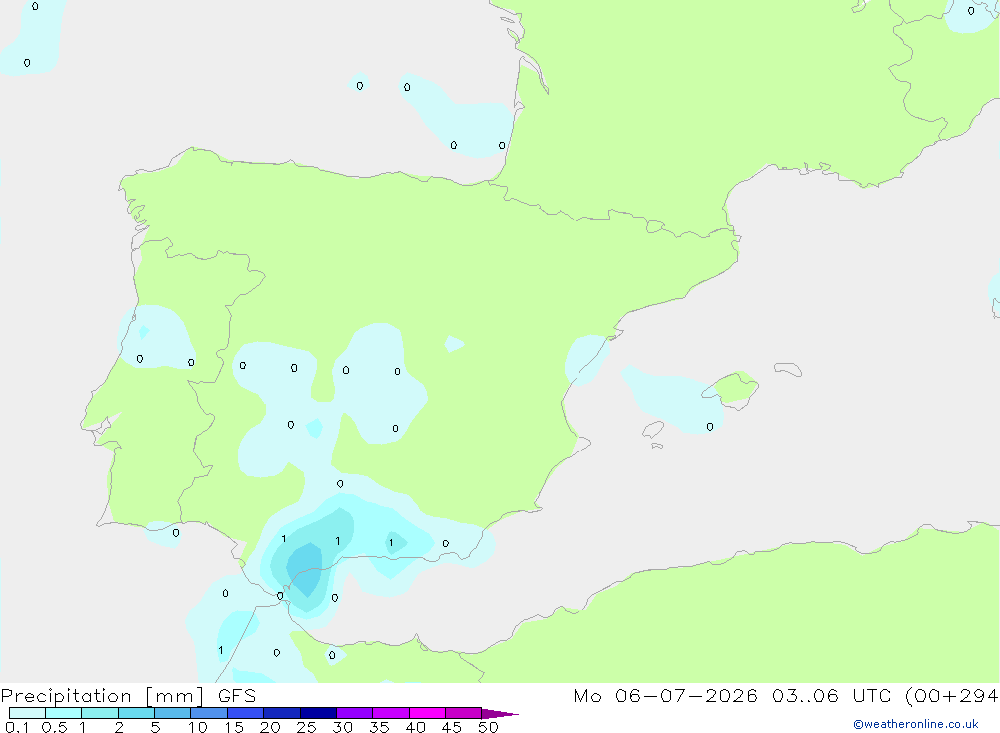The image size is (1000, 733).
Task: Click the legend scale label "0.1"
Action: click(17, 727)
